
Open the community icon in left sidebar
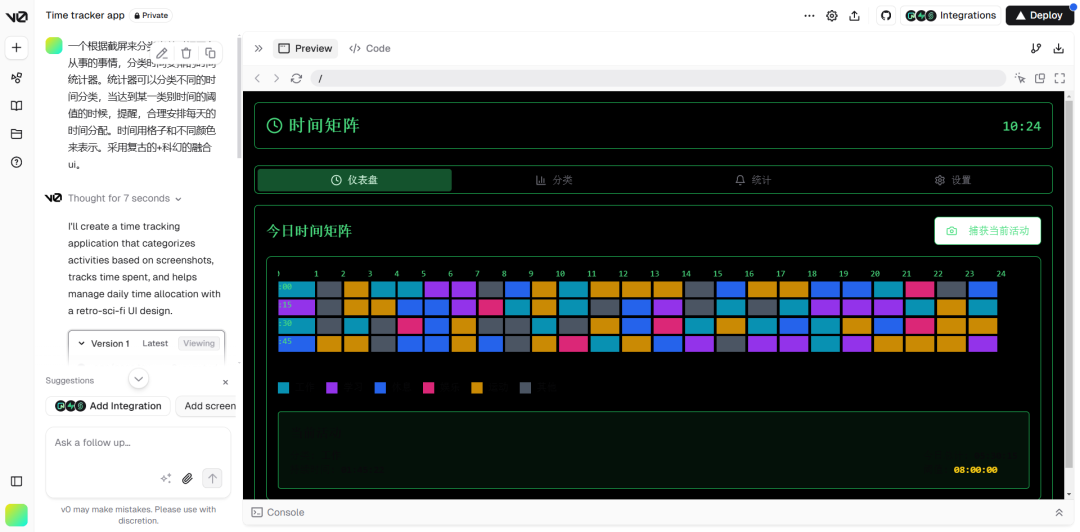pyautogui.click(x=17, y=78)
